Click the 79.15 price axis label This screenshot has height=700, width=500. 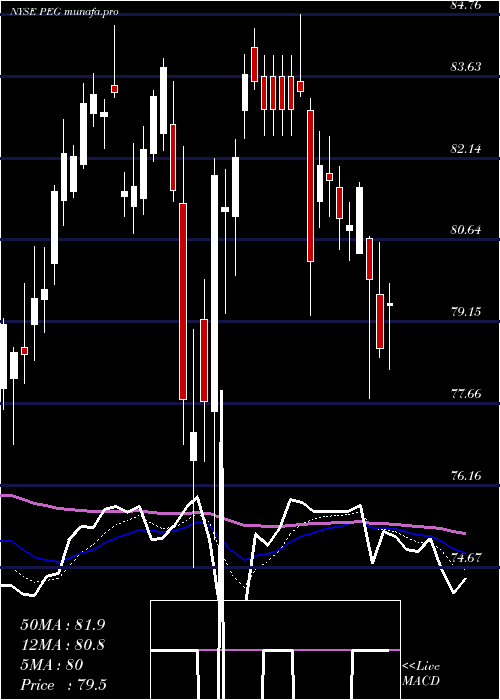click(x=466, y=311)
